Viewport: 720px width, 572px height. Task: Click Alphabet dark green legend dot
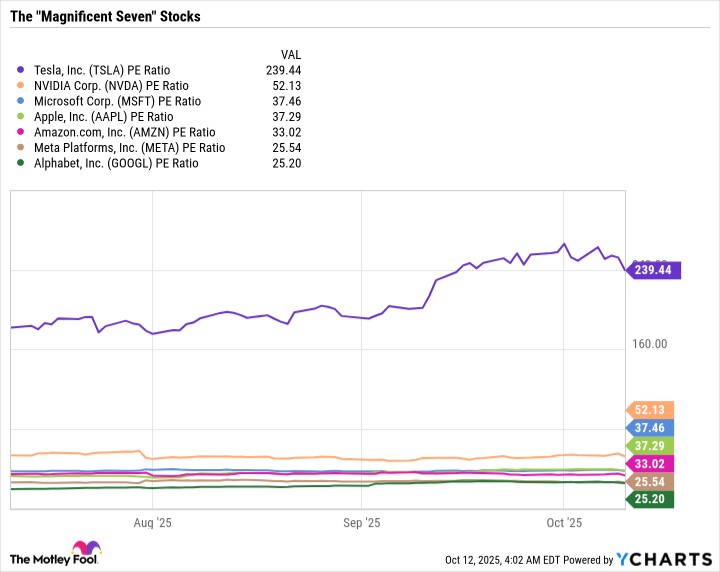[22, 163]
